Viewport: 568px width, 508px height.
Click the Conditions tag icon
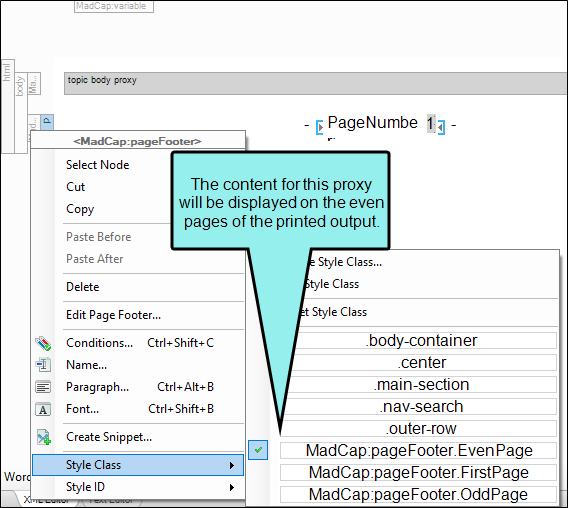[43, 343]
